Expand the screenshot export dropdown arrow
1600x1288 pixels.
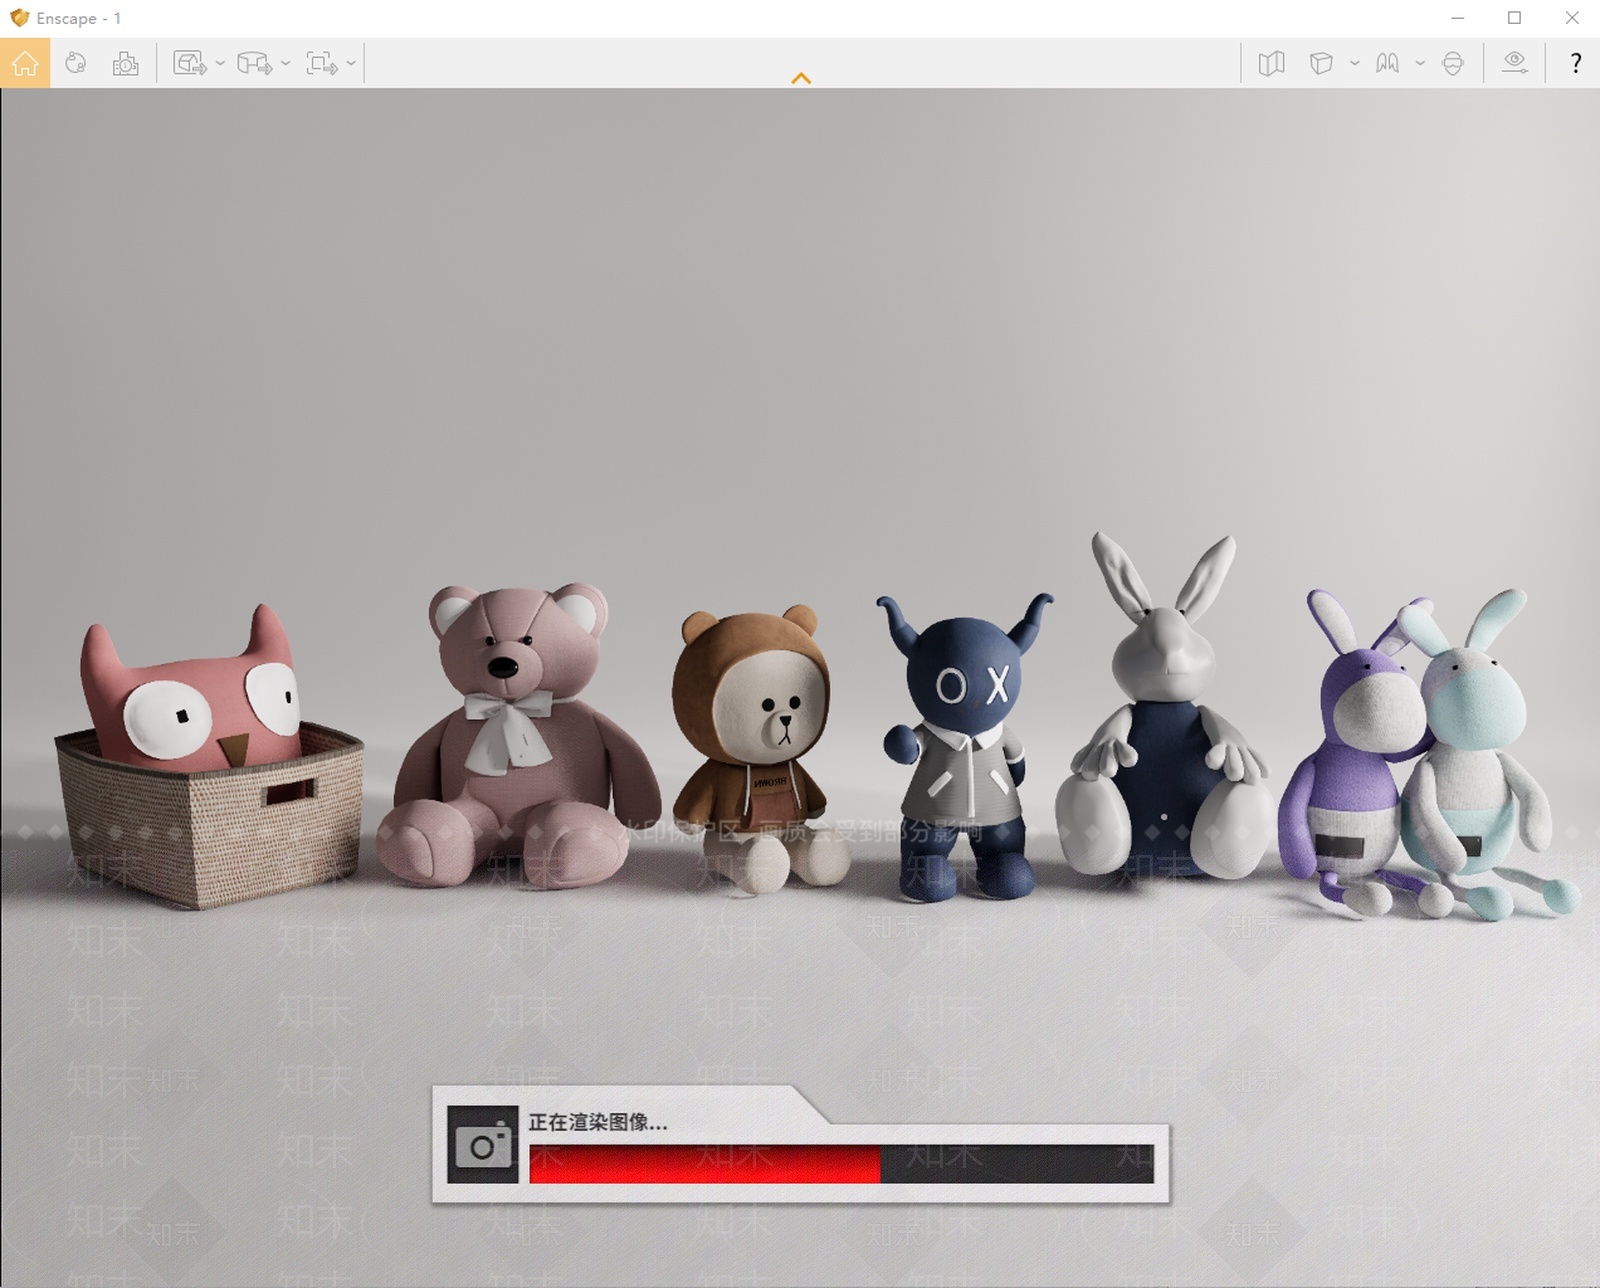coord(220,63)
